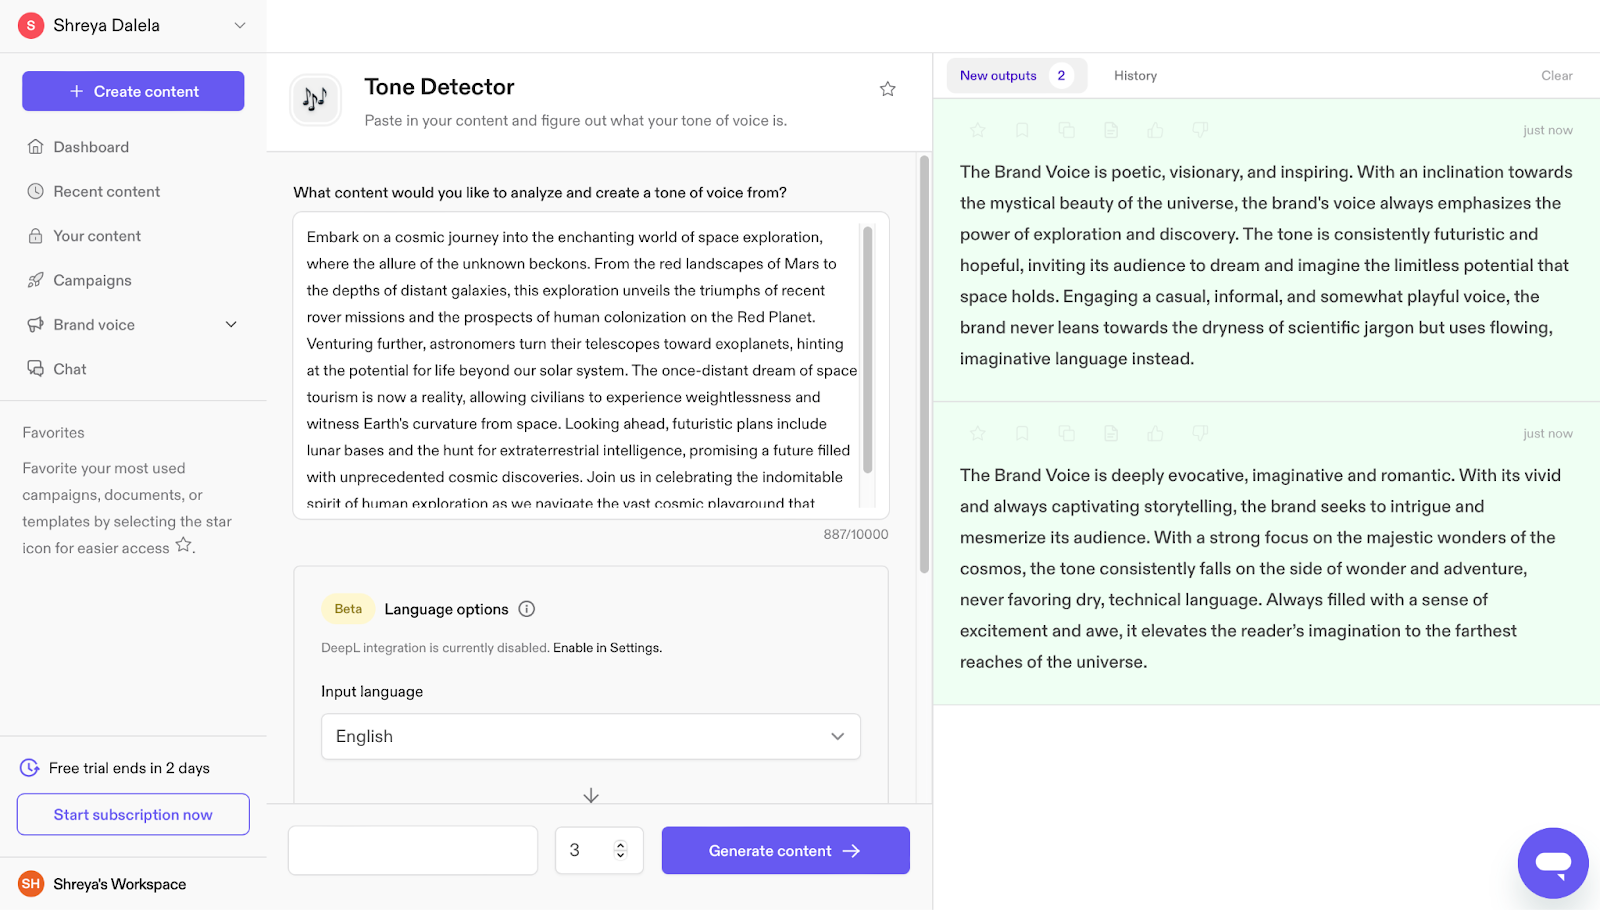This screenshot has height=910, width=1600.
Task: Click the new outputs count badge 2
Action: [1061, 76]
